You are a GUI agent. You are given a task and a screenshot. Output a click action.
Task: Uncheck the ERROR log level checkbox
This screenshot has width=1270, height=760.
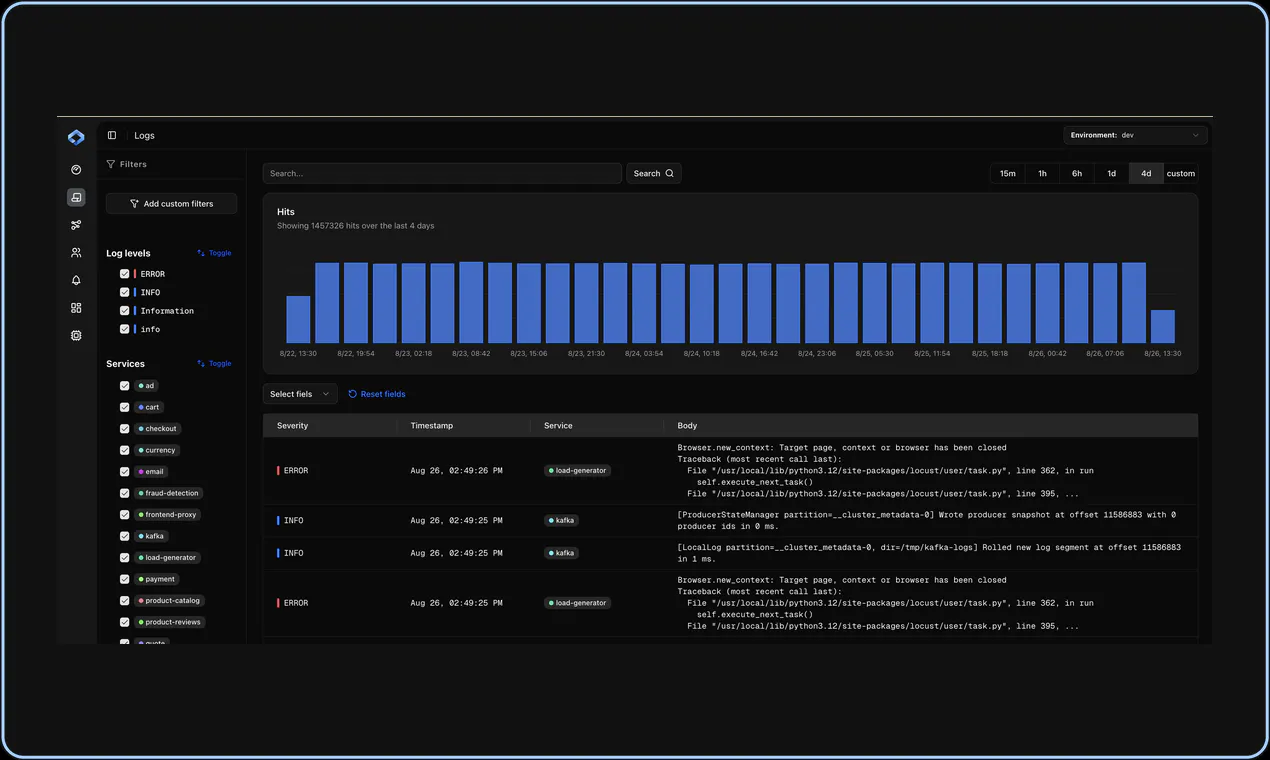click(124, 274)
